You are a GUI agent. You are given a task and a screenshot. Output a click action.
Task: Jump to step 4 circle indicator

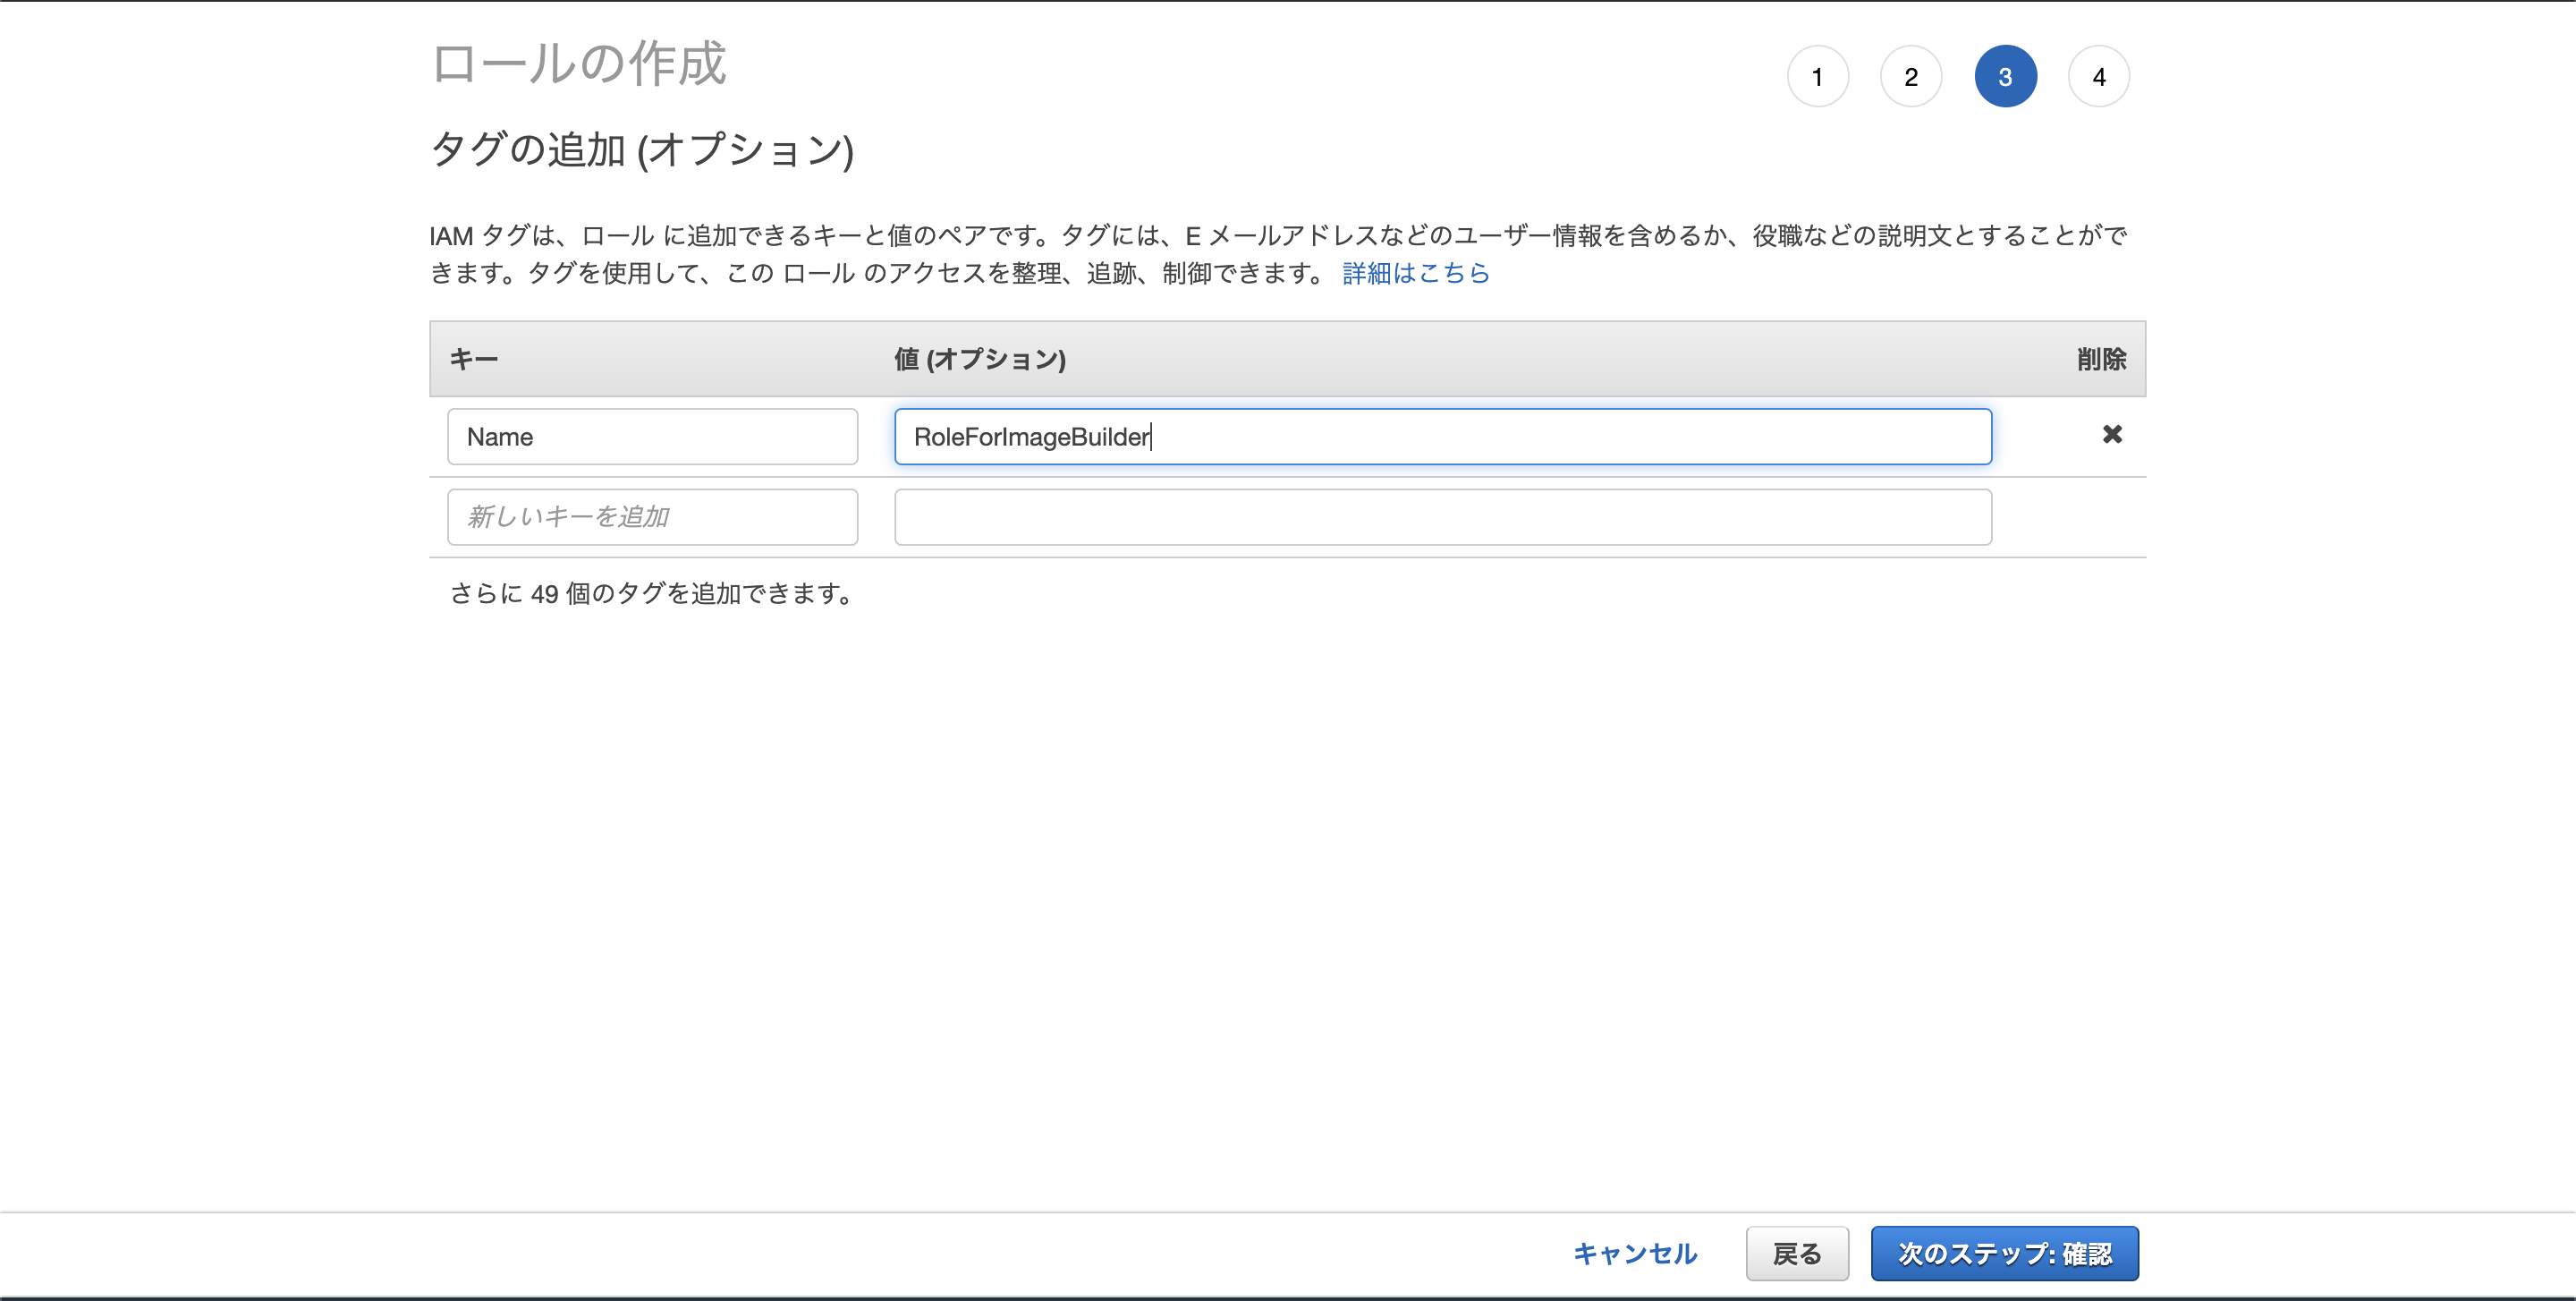coord(2098,76)
